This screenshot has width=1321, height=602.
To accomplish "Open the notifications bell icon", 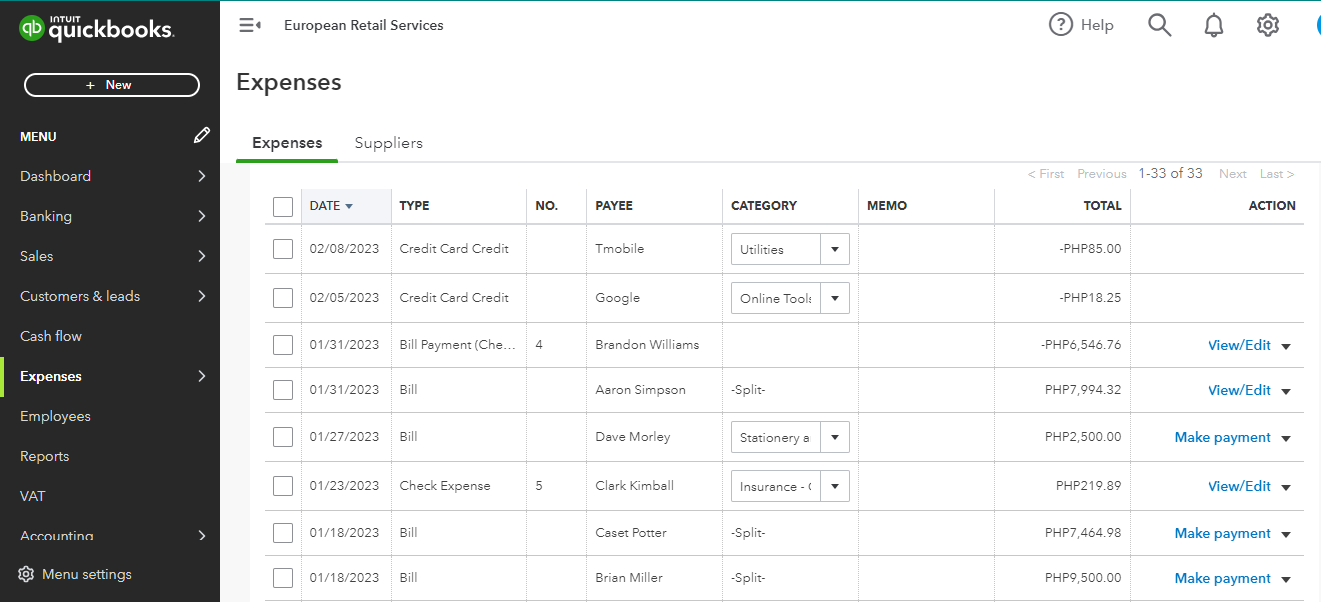I will click(1214, 25).
